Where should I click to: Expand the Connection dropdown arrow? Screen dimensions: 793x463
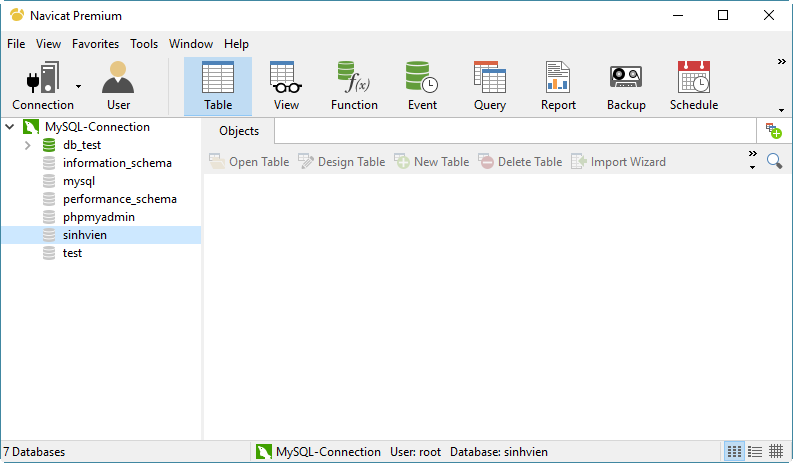(78, 87)
